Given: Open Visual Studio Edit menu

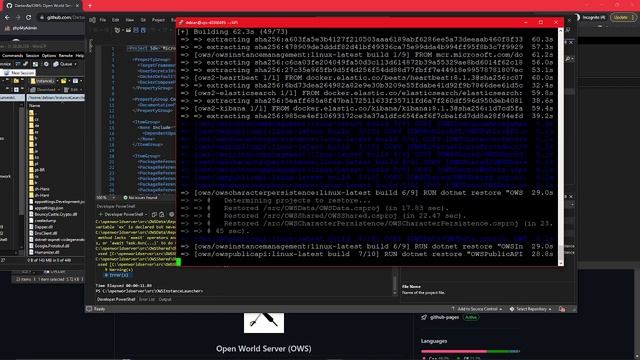Looking at the screenshot, I should tap(116, 20).
